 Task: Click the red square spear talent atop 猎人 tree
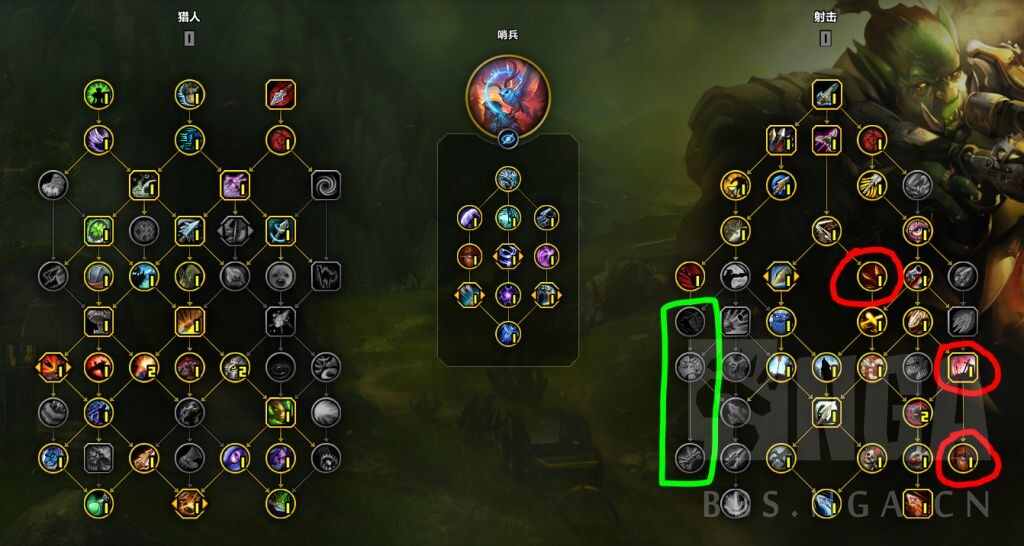(281, 95)
